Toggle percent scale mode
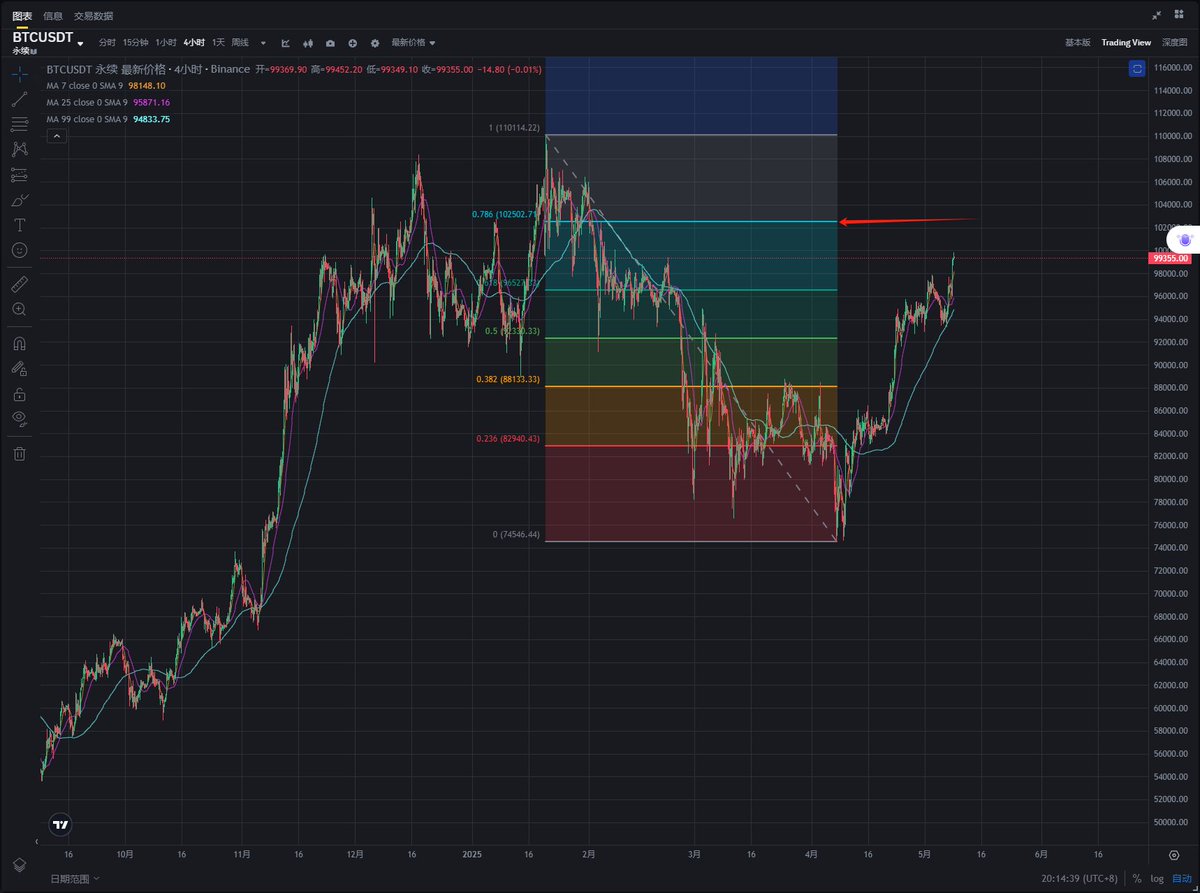This screenshot has width=1200, height=893. click(x=1137, y=879)
